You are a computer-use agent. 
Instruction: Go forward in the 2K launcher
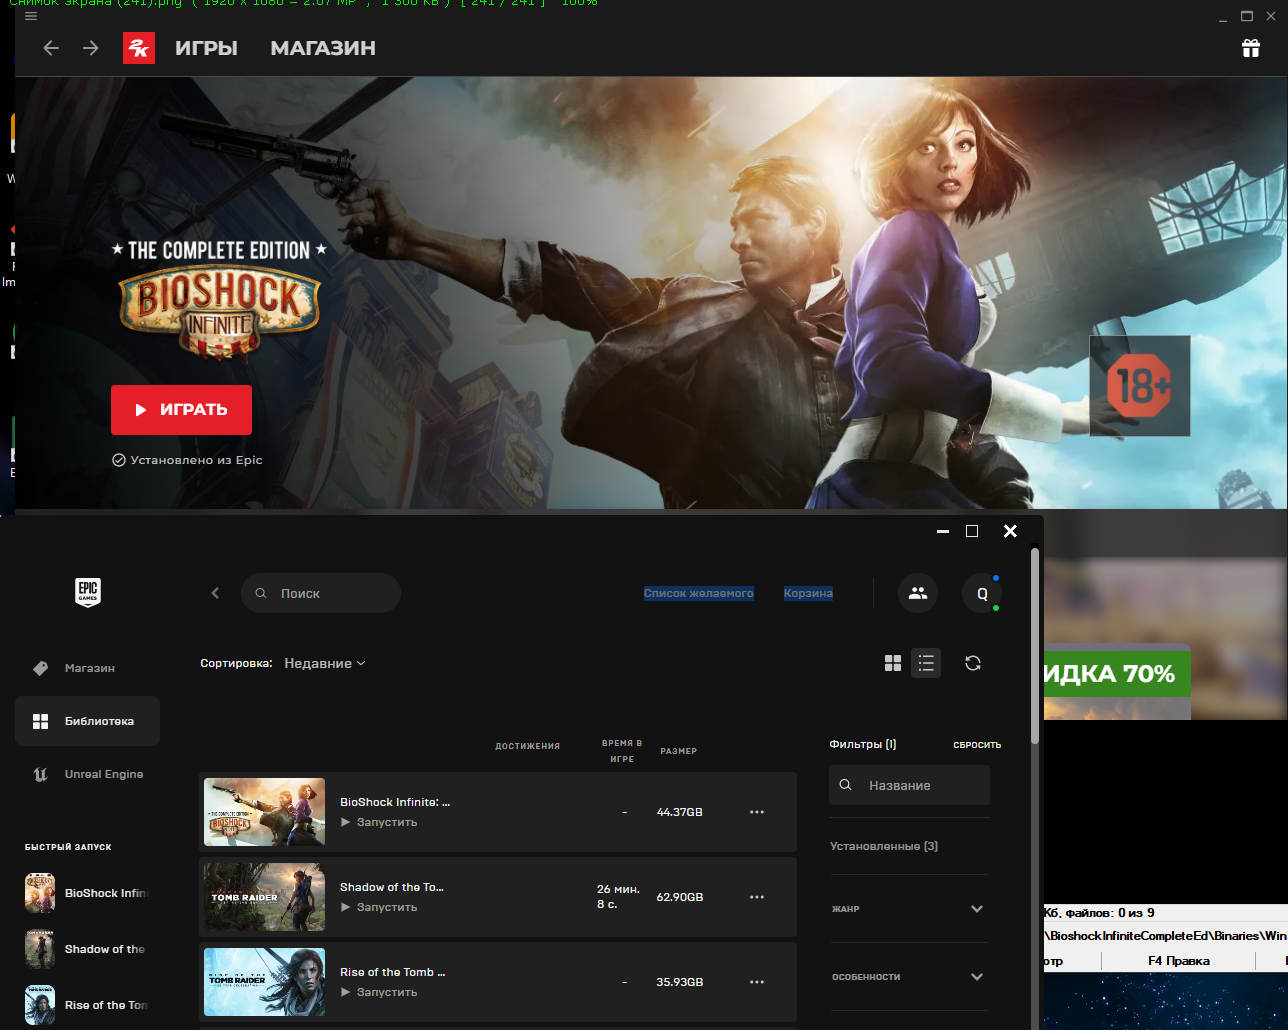tap(91, 48)
